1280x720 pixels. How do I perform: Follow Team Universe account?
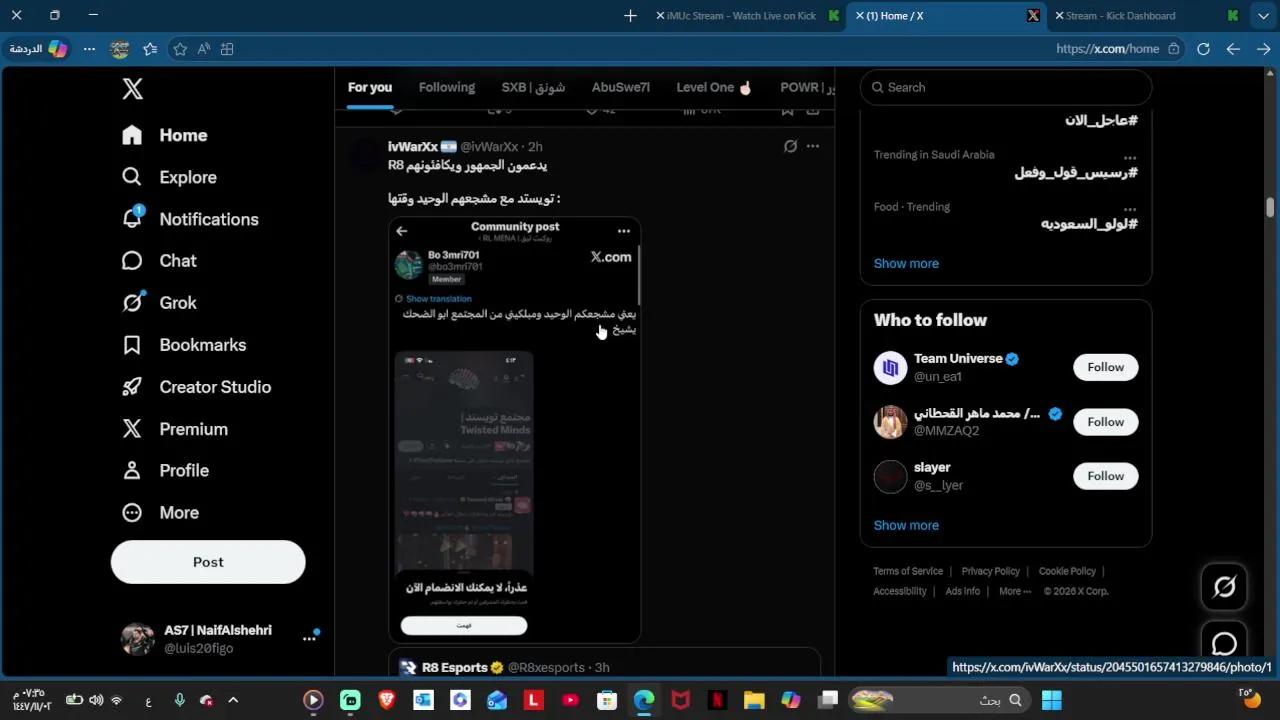tap(1105, 367)
